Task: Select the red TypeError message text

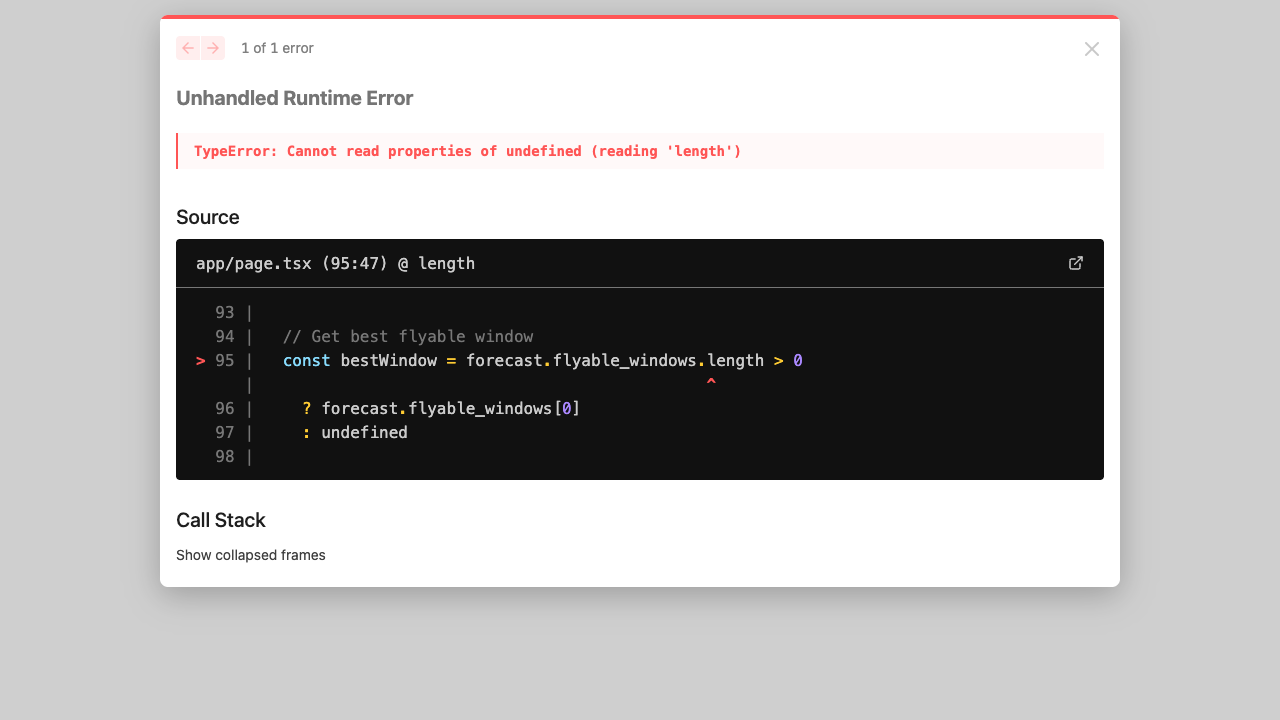Action: pyautogui.click(x=467, y=151)
